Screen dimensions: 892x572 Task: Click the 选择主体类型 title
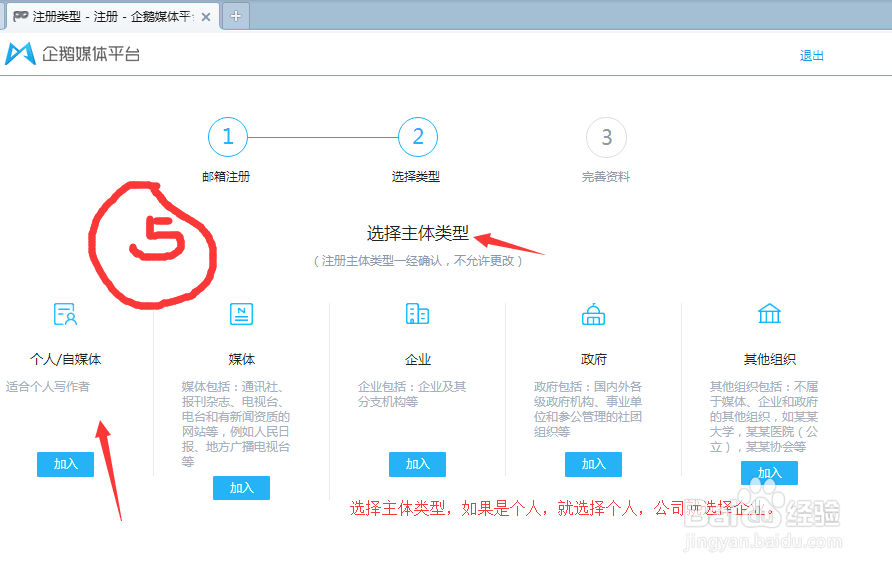coord(418,233)
